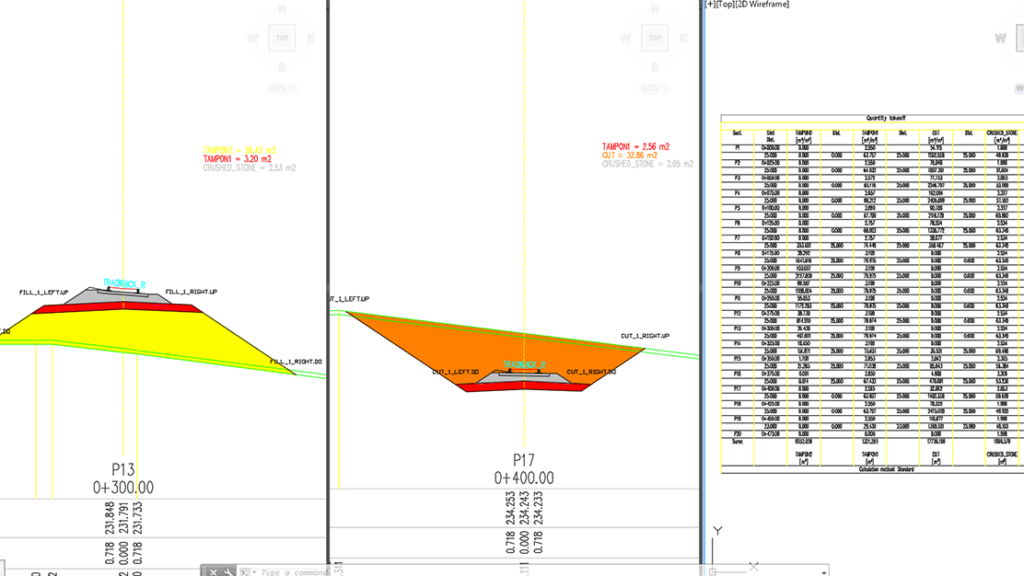1024x576 pixels.
Task: Click the CUT = 32.86 m2 annotation
Action: [x=630, y=155]
